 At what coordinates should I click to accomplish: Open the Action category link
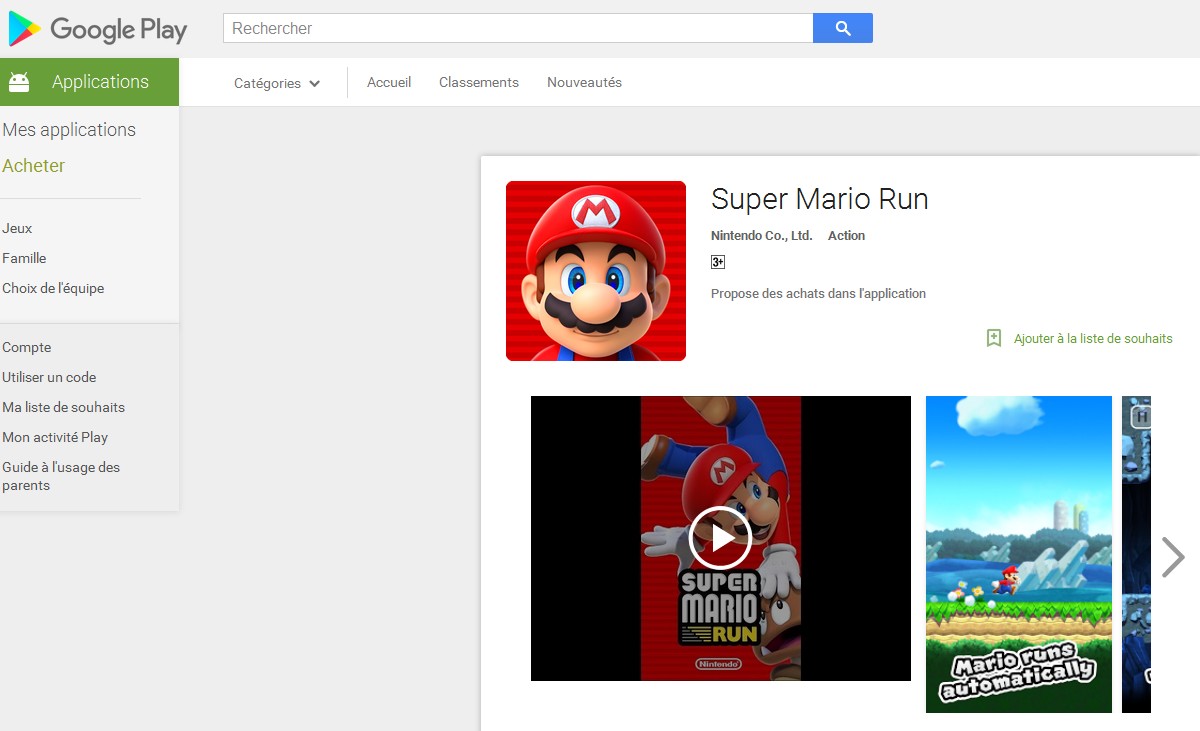pos(846,235)
